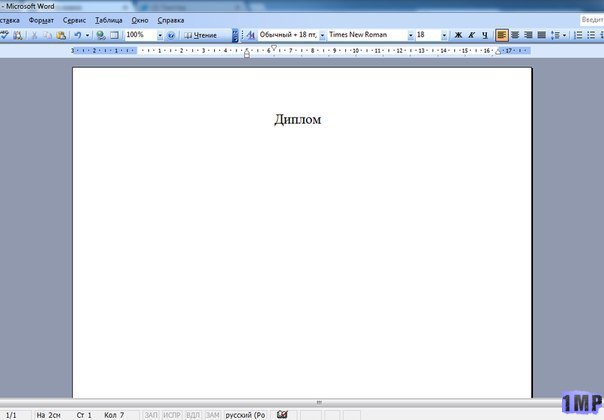Viewport: 604px width, 420px height.
Task: Toggle italic formatting (К)
Action: (x=472, y=35)
